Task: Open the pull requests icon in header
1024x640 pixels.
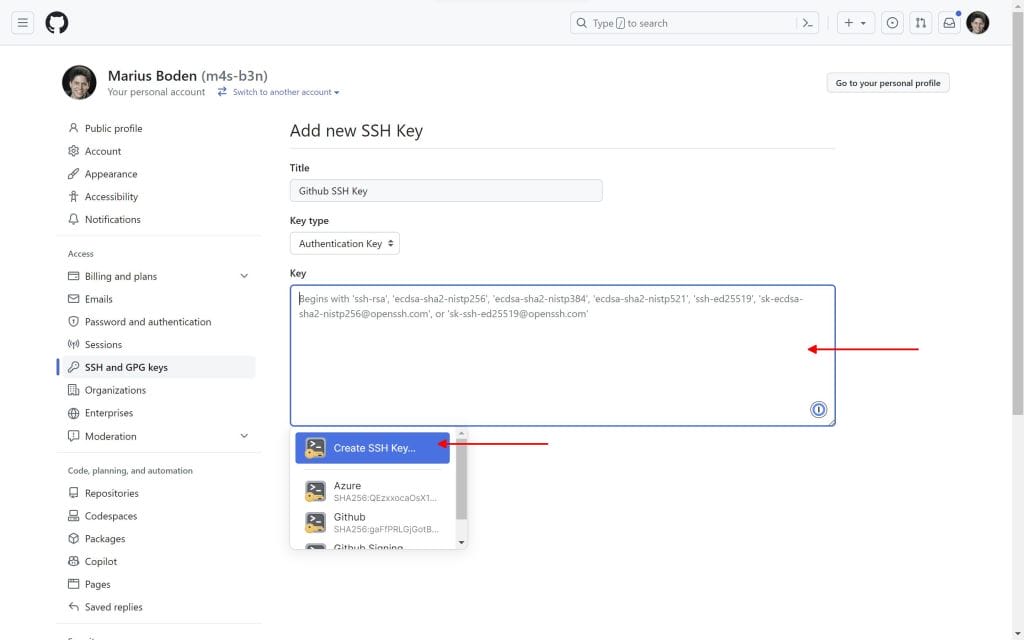Action: [x=921, y=23]
